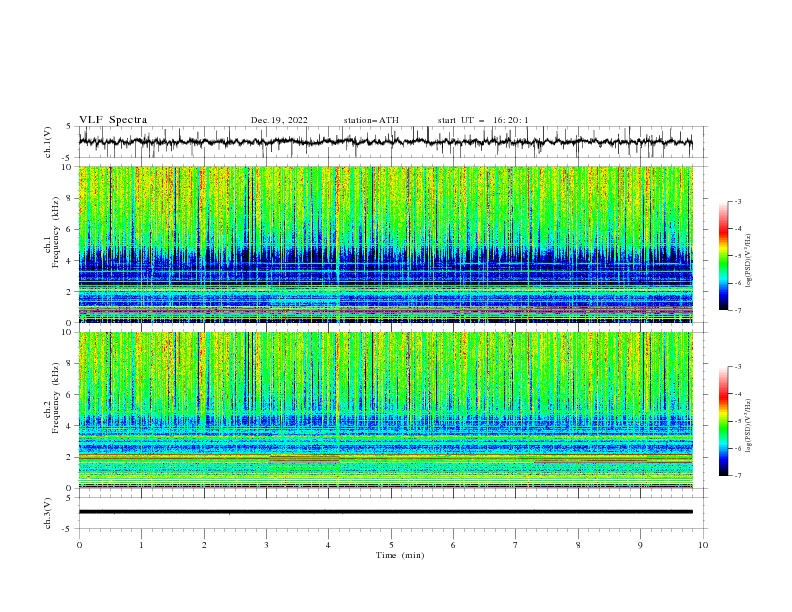Click the 'ch.3(V)' axis label
This screenshot has height=612, width=792.
[48, 513]
